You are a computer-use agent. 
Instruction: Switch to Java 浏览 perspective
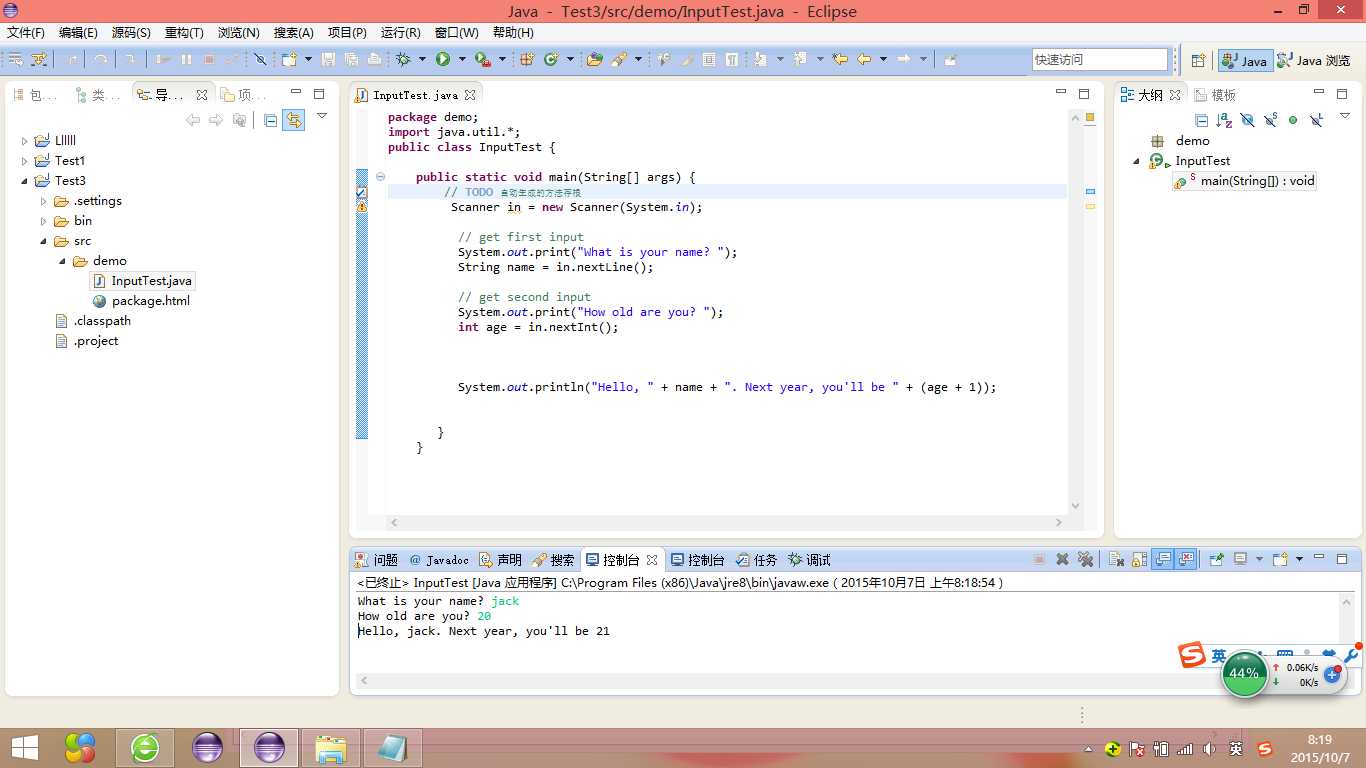(1314, 60)
